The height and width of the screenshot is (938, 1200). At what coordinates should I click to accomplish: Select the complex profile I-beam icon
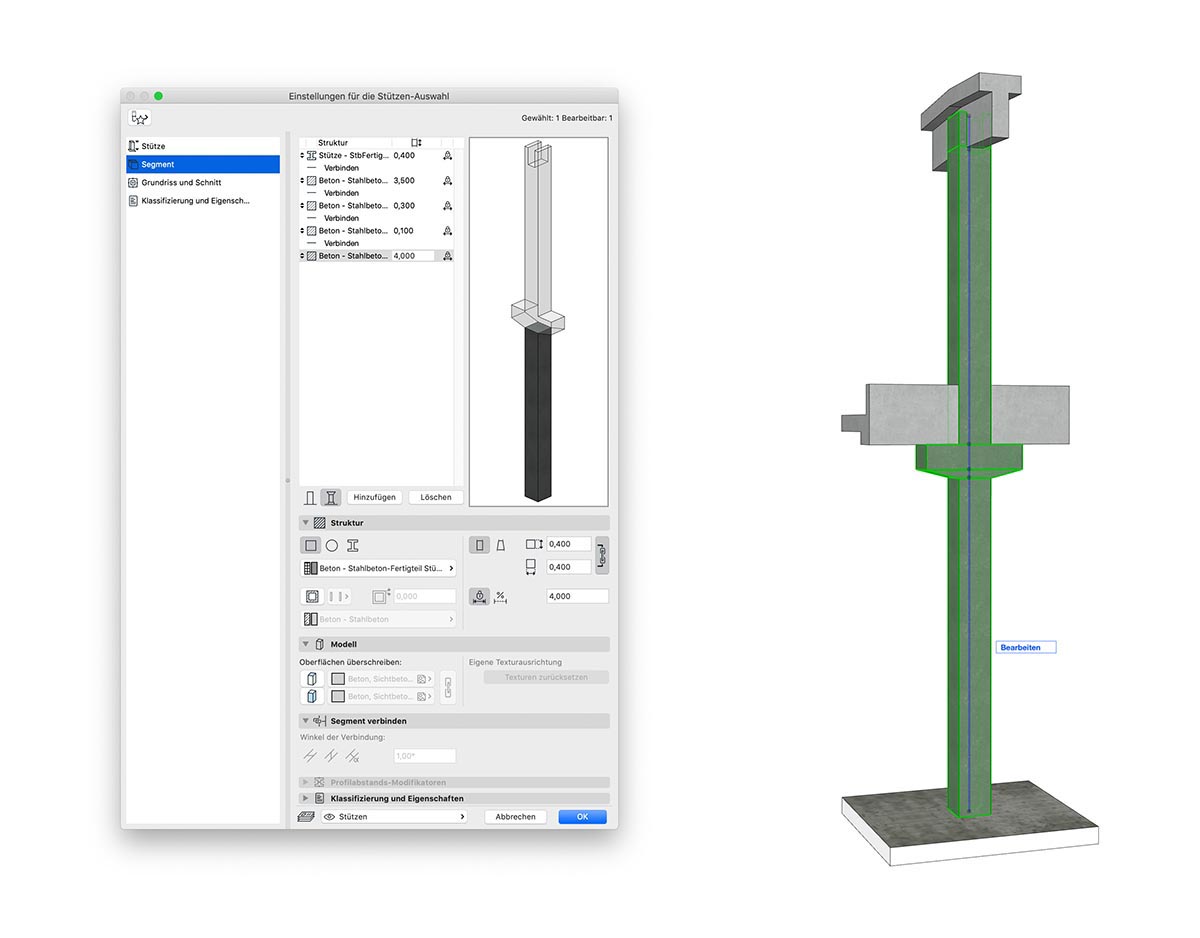(353, 546)
